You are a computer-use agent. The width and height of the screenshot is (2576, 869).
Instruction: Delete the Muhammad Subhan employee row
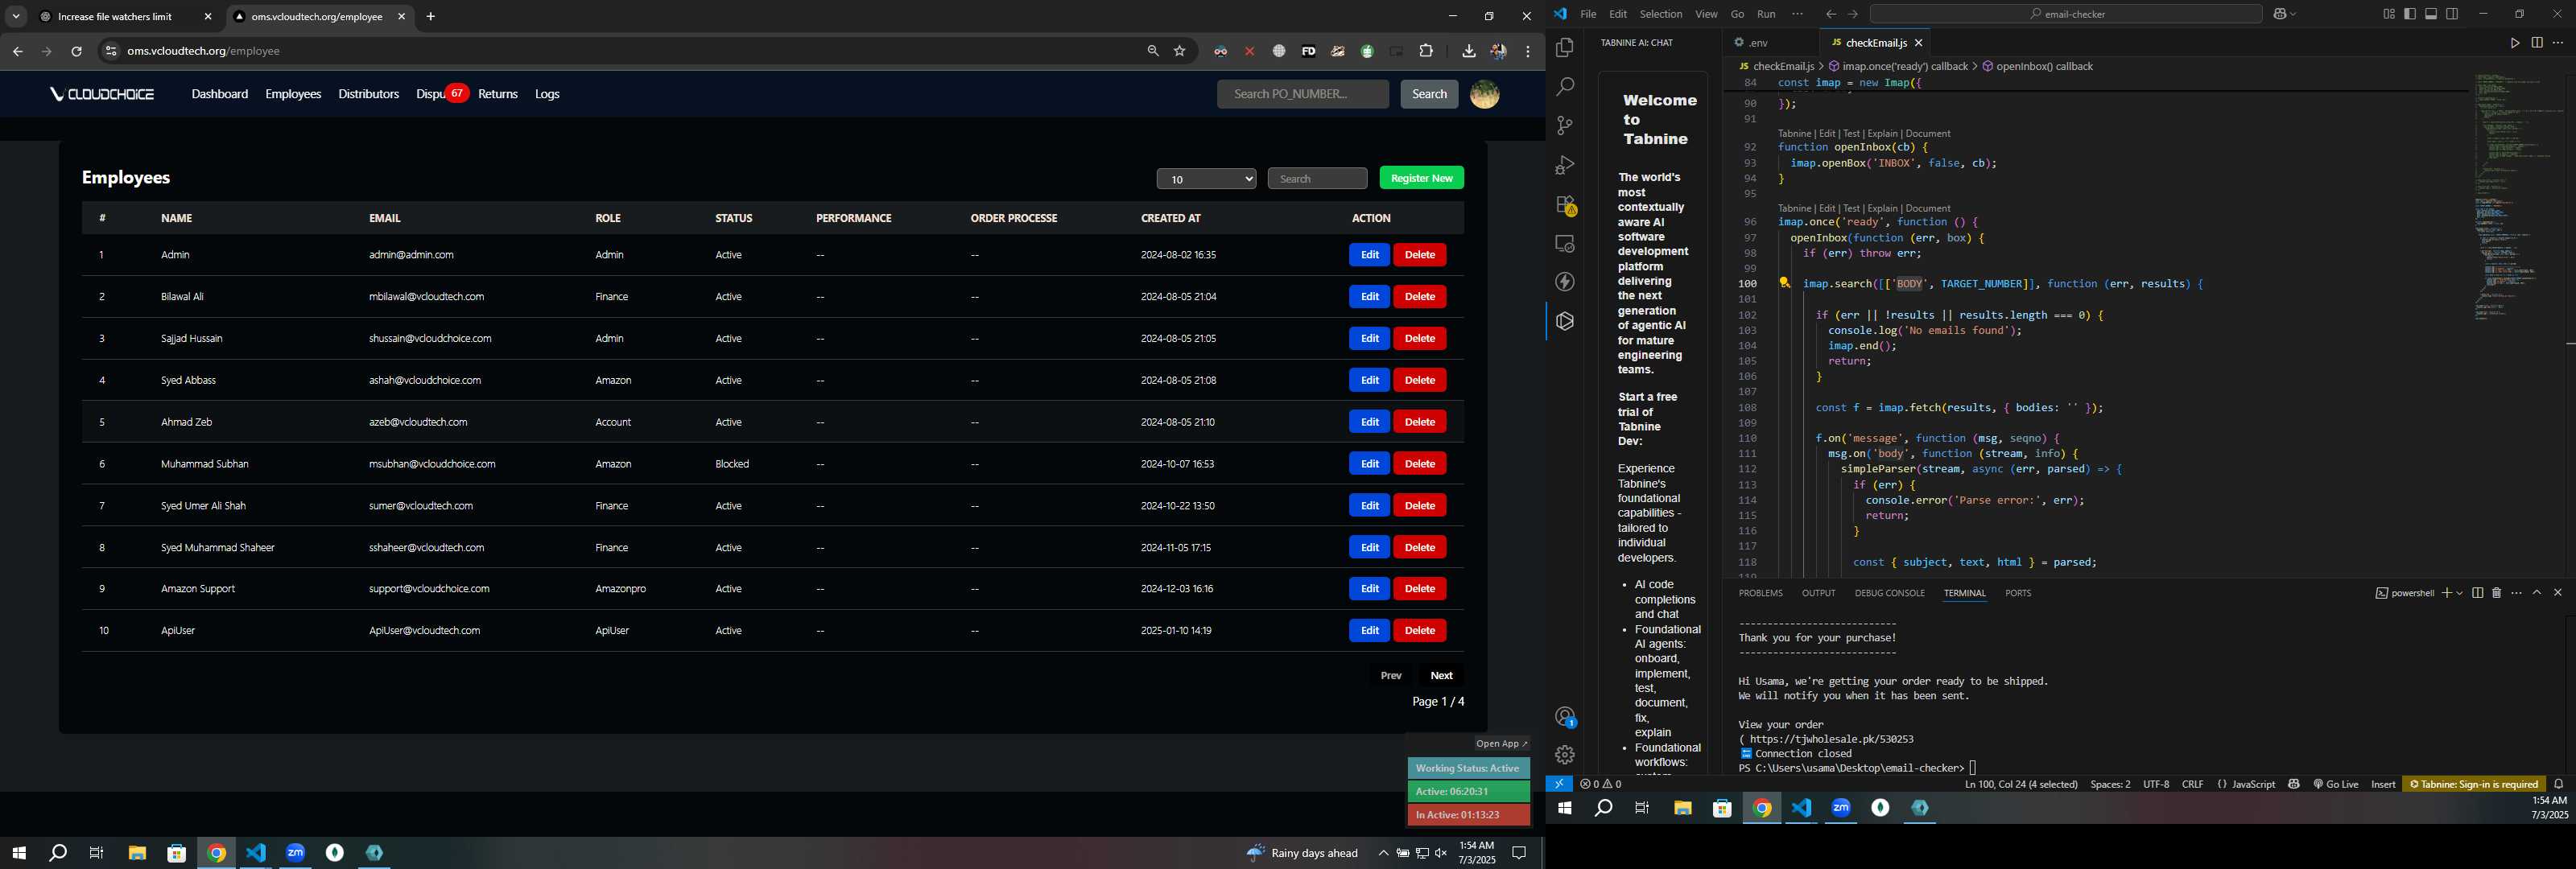point(1419,464)
